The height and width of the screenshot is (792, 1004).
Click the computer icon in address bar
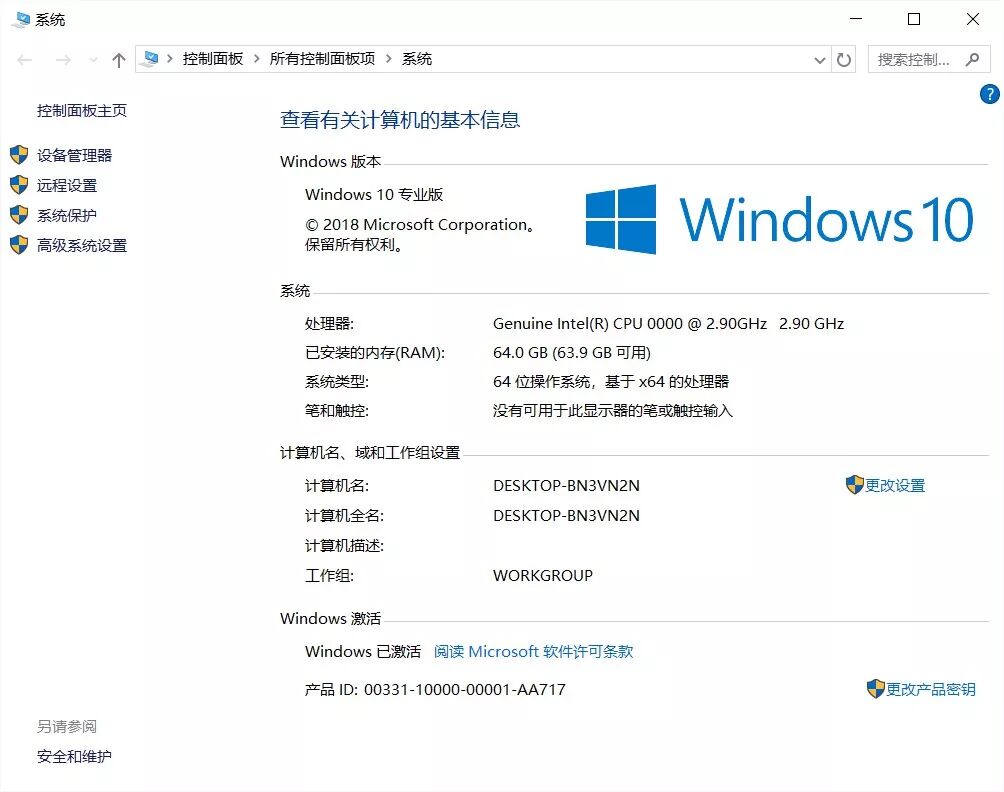150,59
